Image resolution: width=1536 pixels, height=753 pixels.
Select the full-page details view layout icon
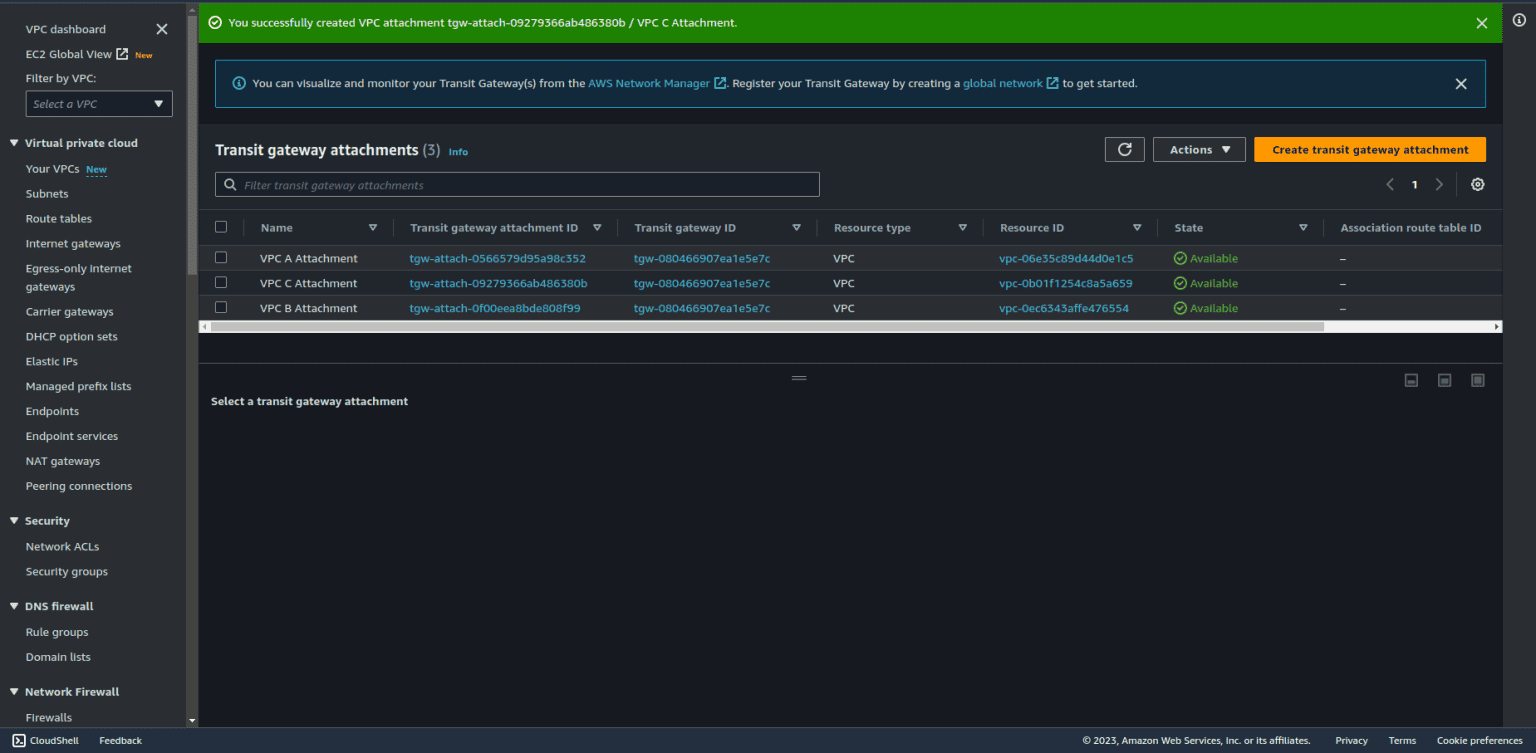click(1478, 380)
